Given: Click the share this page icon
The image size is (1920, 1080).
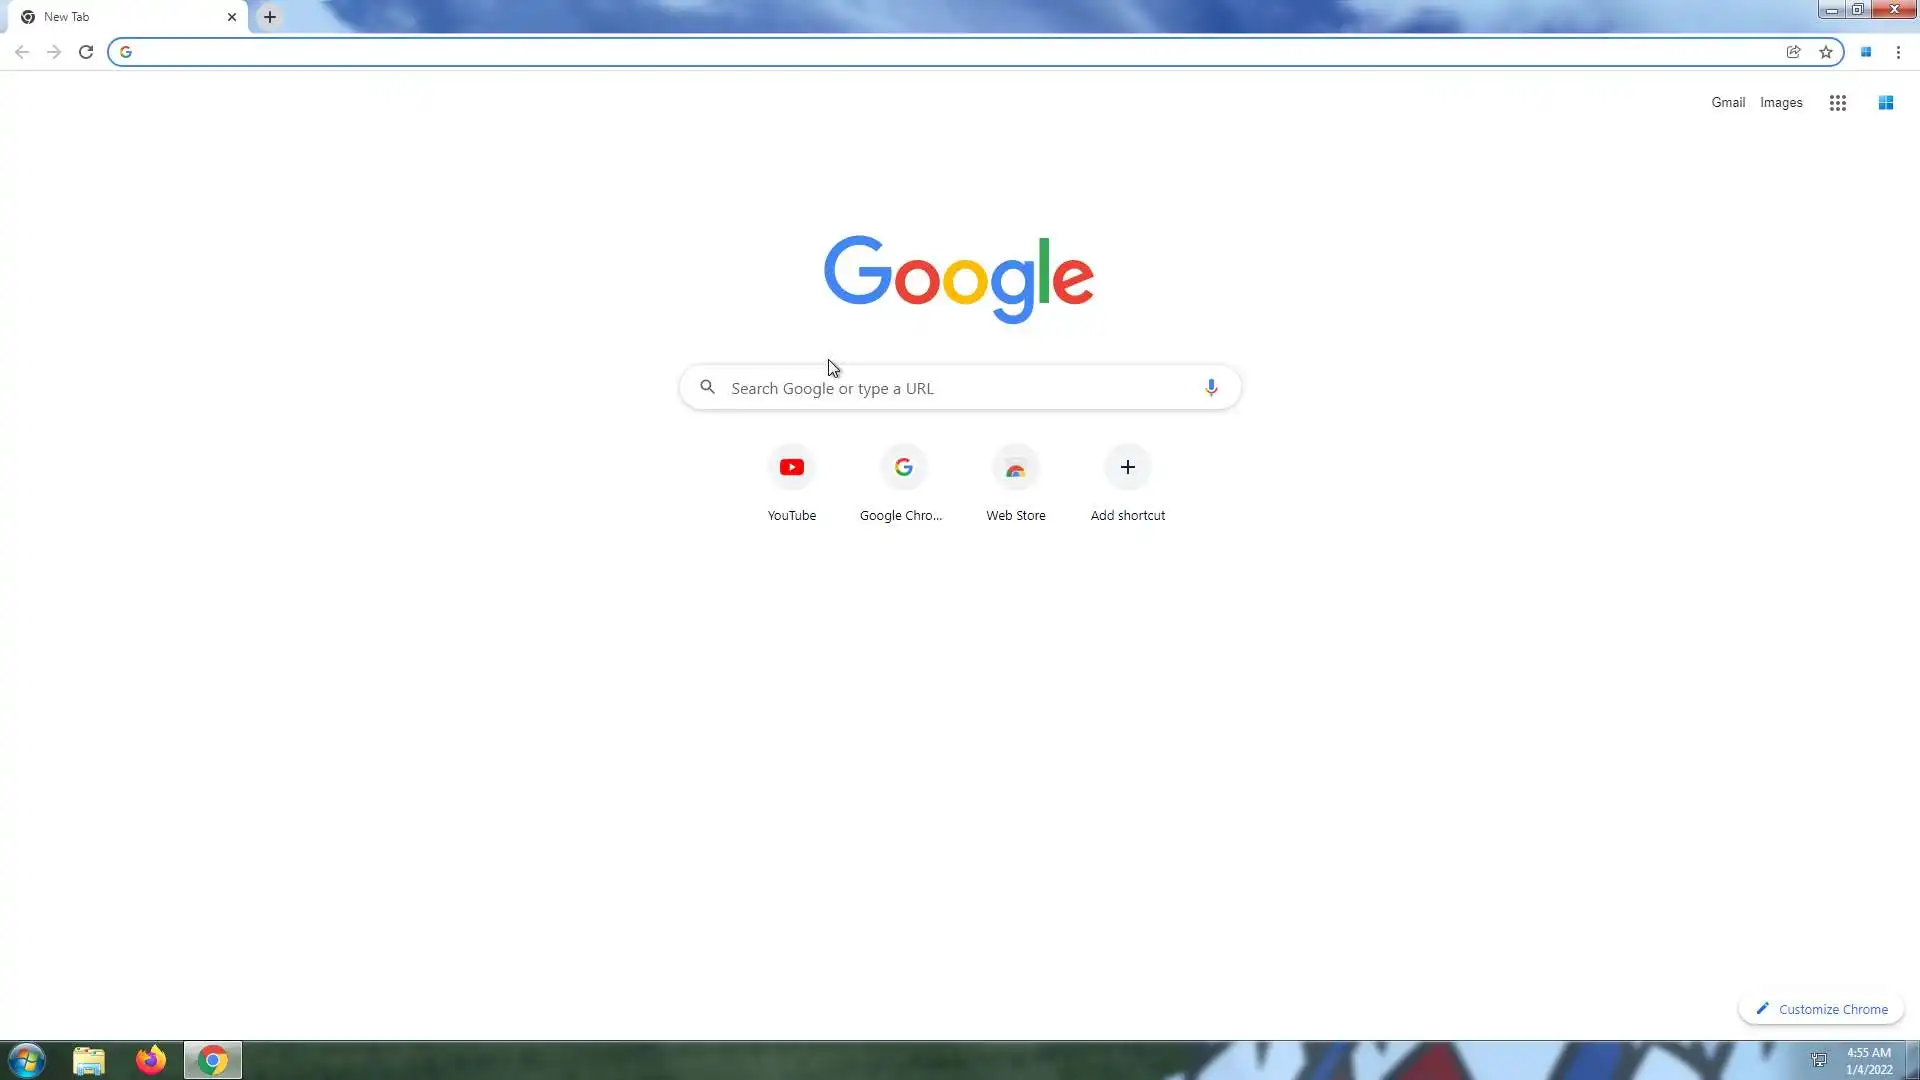Looking at the screenshot, I should (1793, 52).
